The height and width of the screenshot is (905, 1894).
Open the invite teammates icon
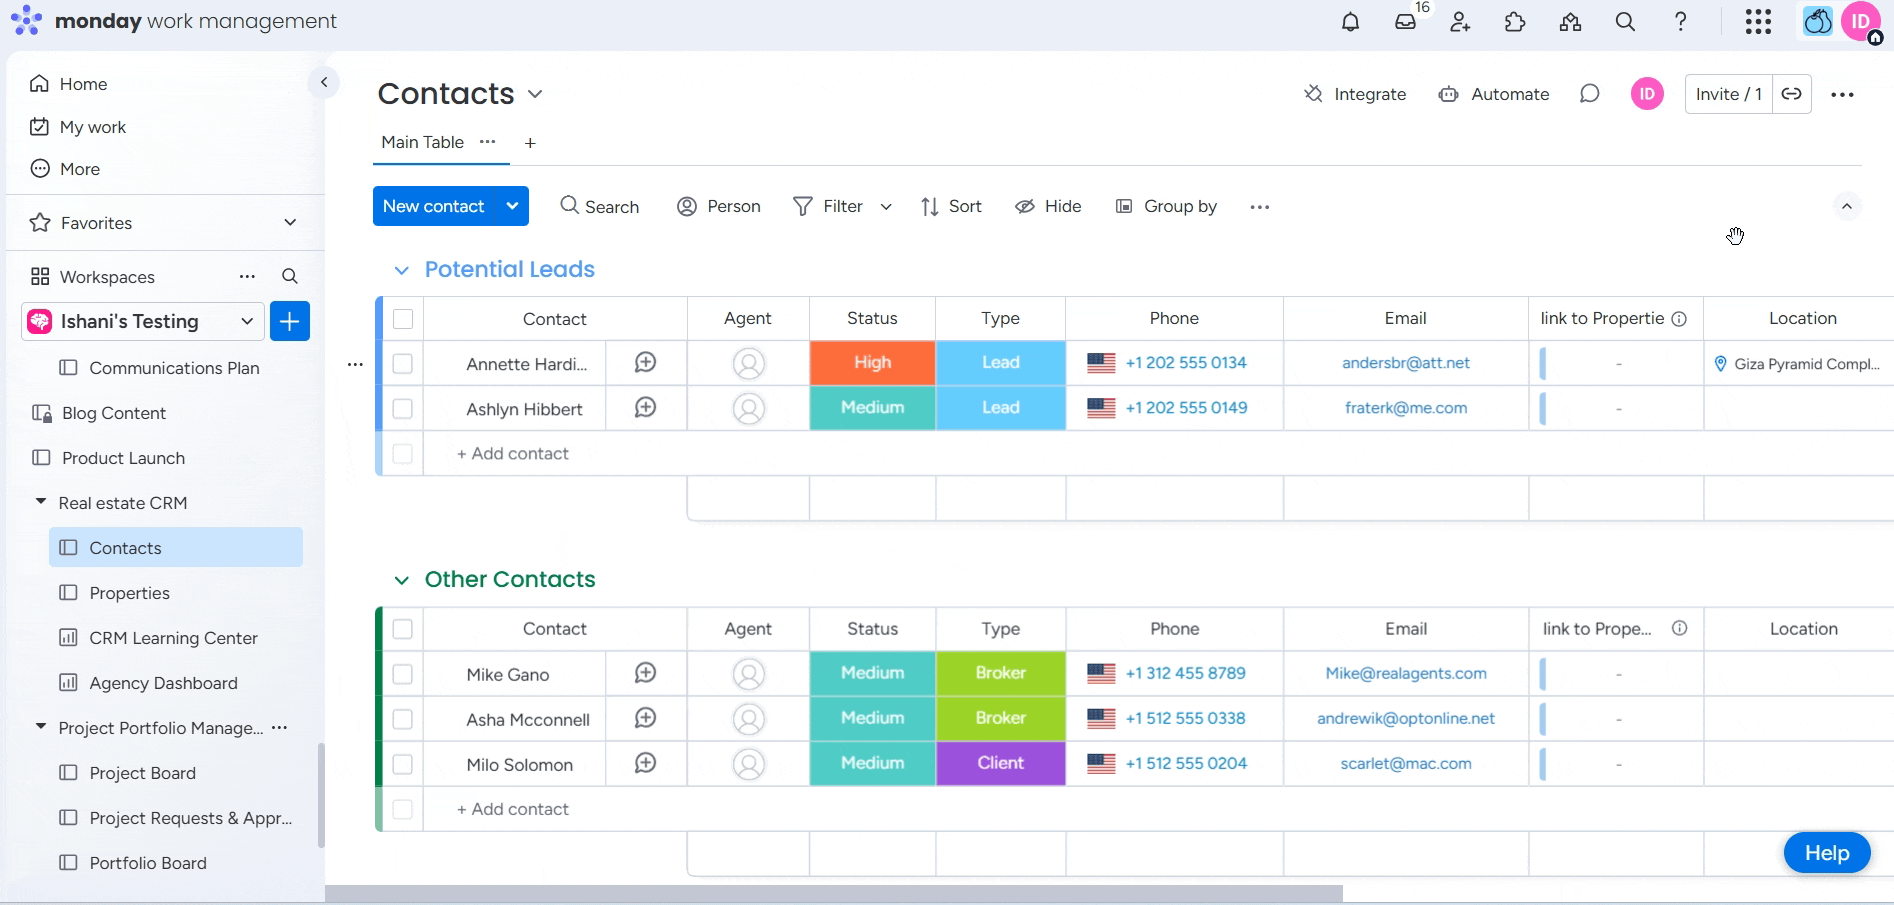pyautogui.click(x=1460, y=22)
